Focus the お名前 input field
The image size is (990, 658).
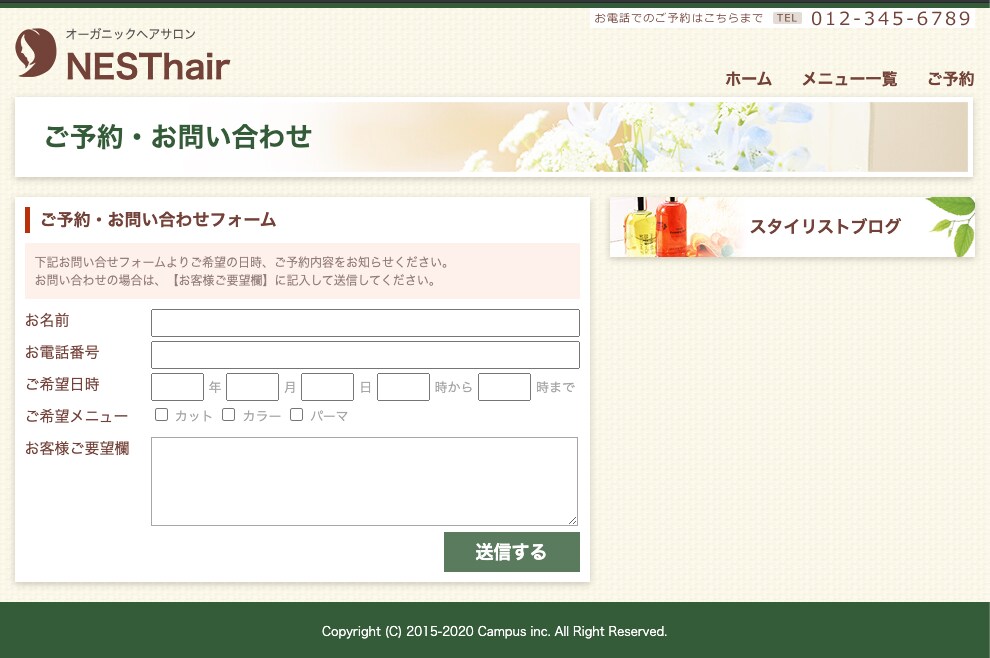point(365,323)
